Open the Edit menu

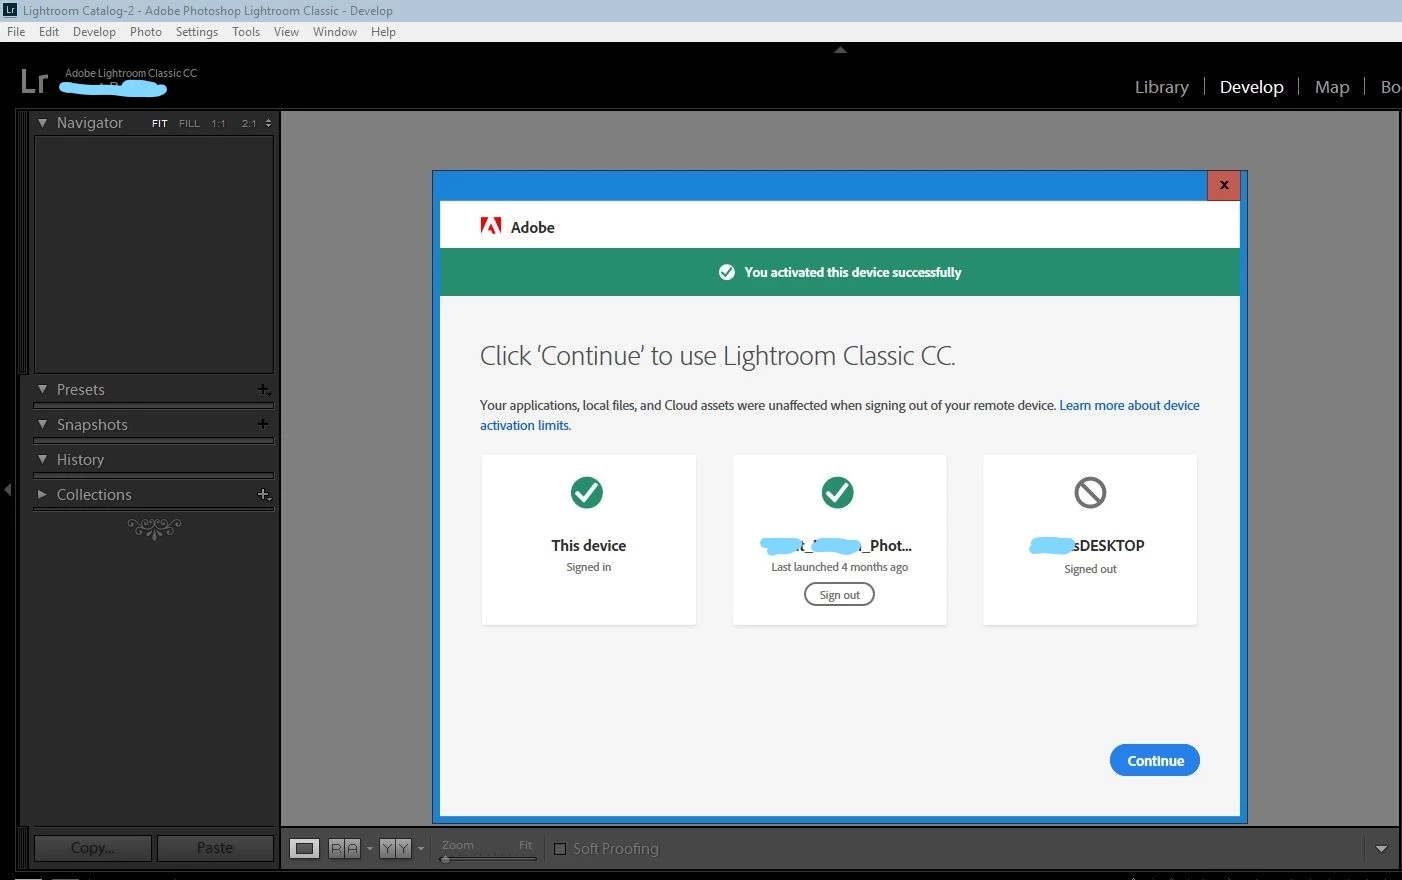coord(49,32)
